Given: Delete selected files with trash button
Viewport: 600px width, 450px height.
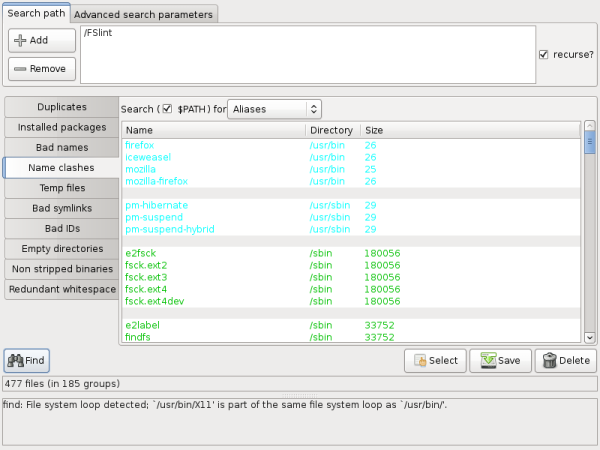Looking at the screenshot, I should point(565,360).
